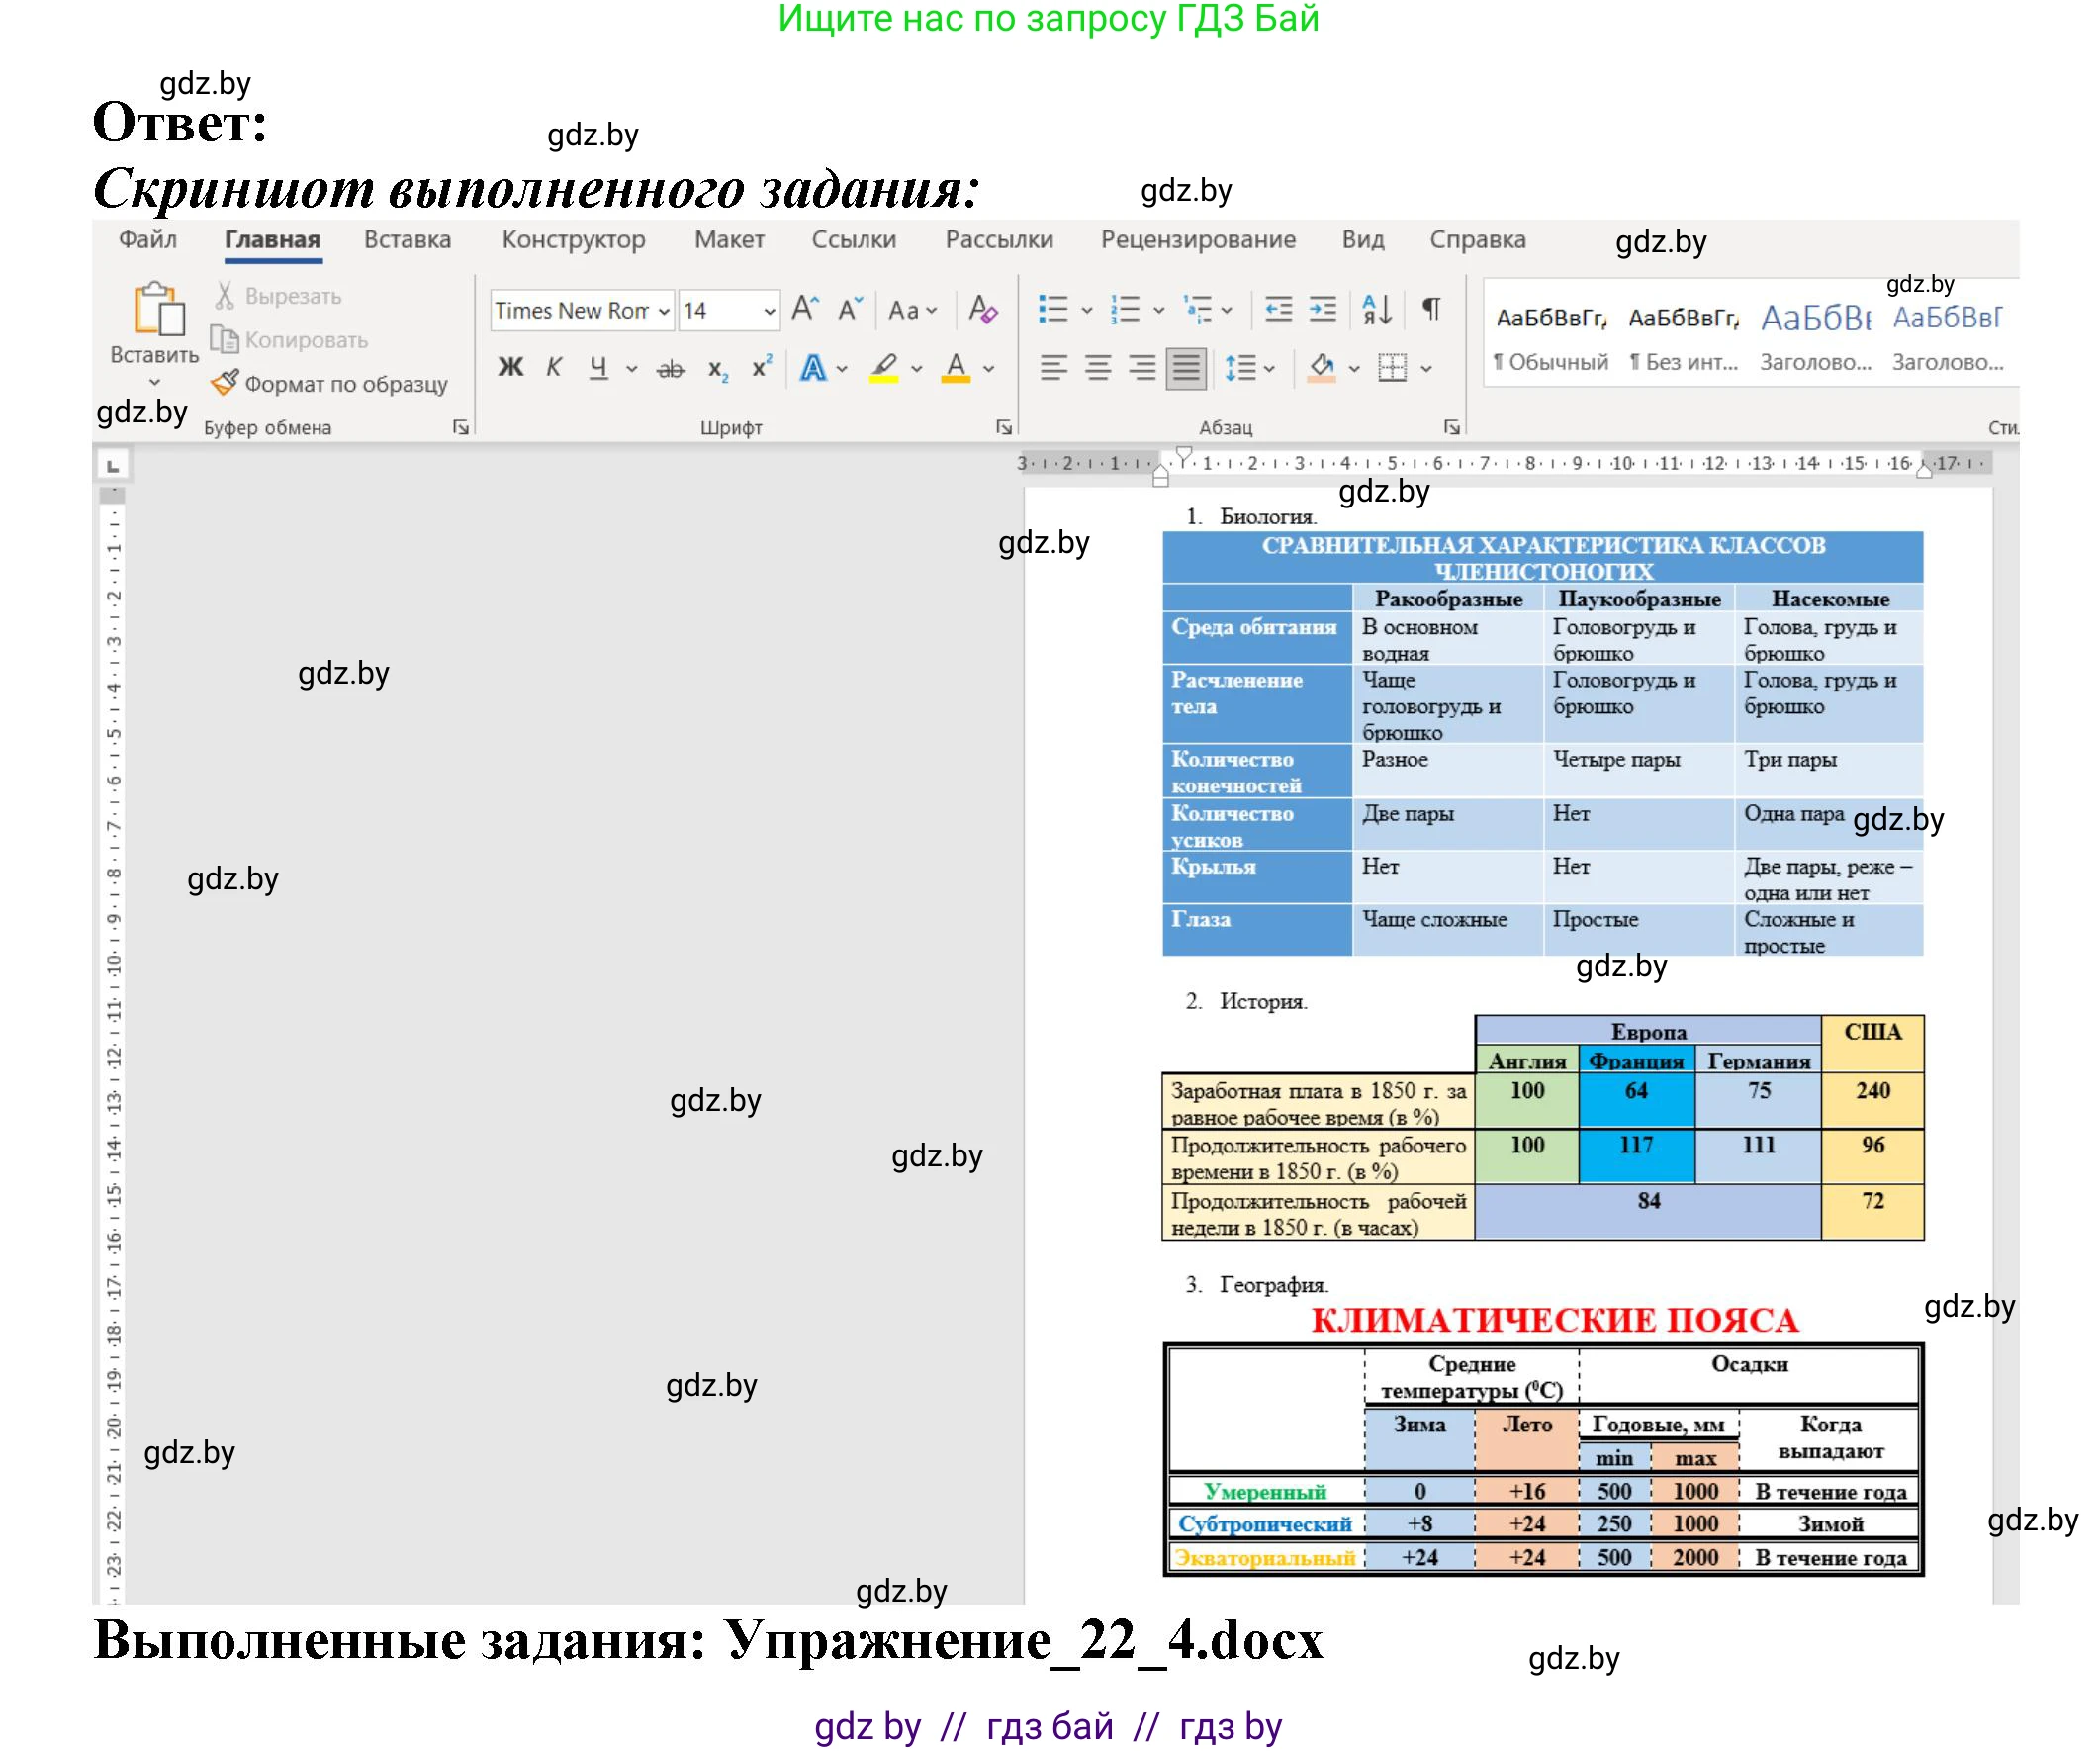This screenshot has height=1751, width=2100.
Task: Click the yellow text highlight color button
Action: click(884, 368)
